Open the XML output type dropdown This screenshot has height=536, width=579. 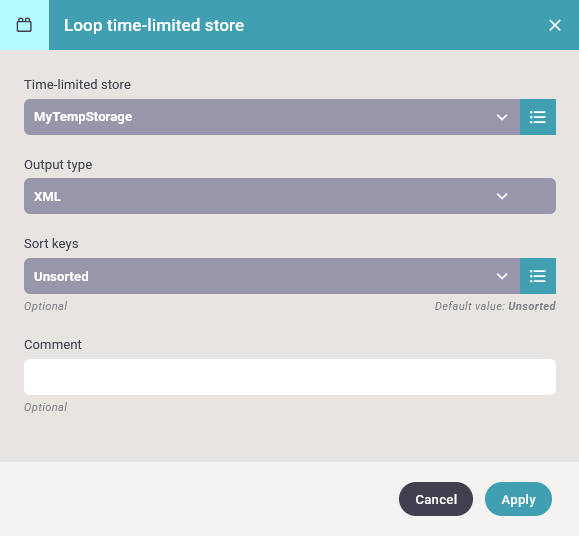coord(290,196)
